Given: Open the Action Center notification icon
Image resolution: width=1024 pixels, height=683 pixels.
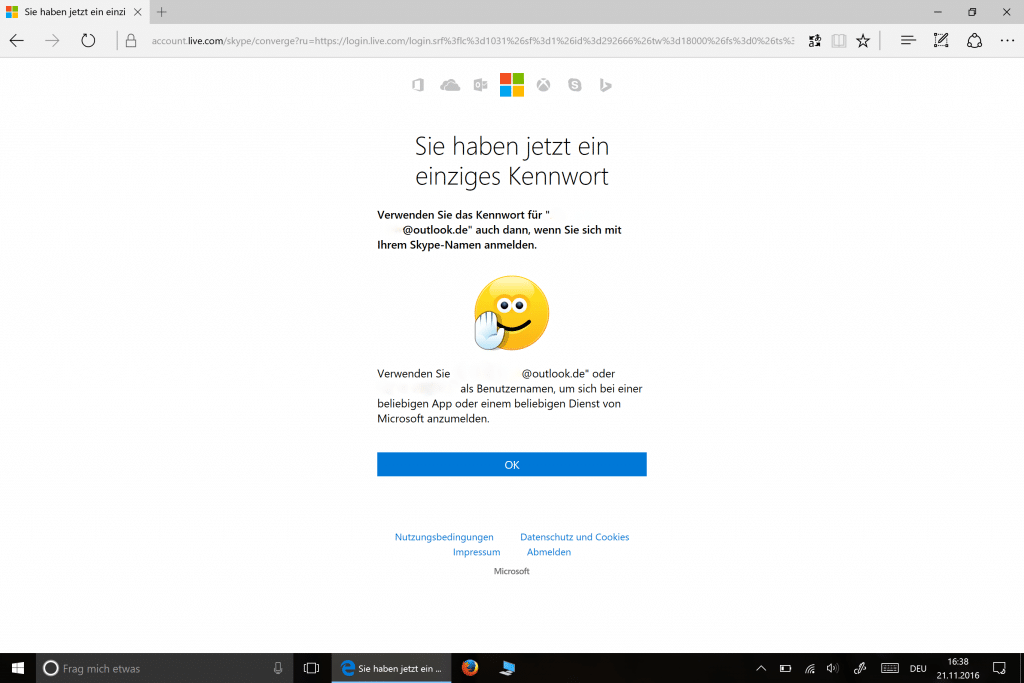Looking at the screenshot, I should click(x=999, y=668).
